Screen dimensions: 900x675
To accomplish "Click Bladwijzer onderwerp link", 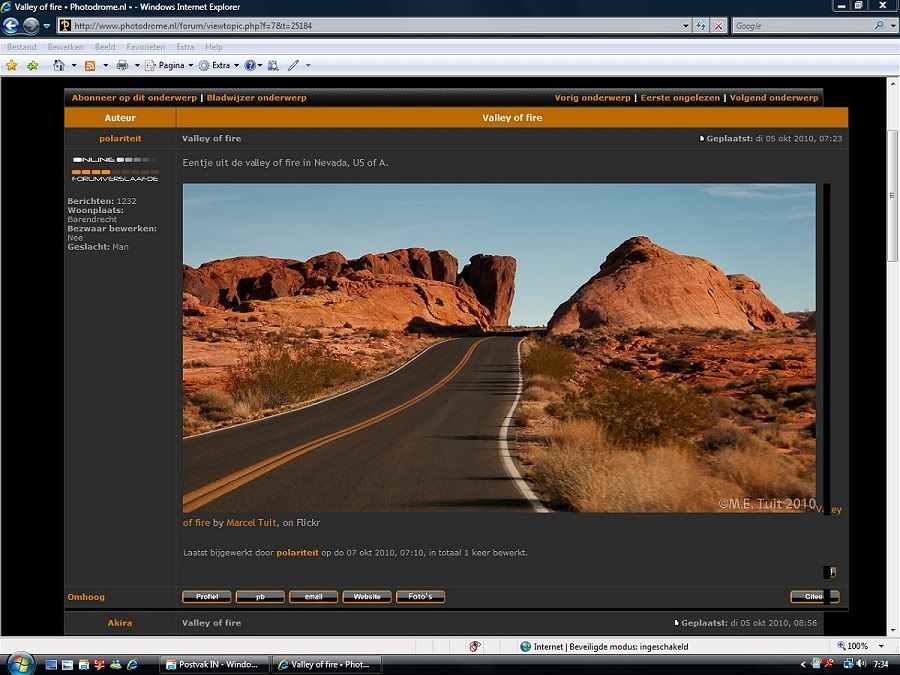I will point(257,98).
